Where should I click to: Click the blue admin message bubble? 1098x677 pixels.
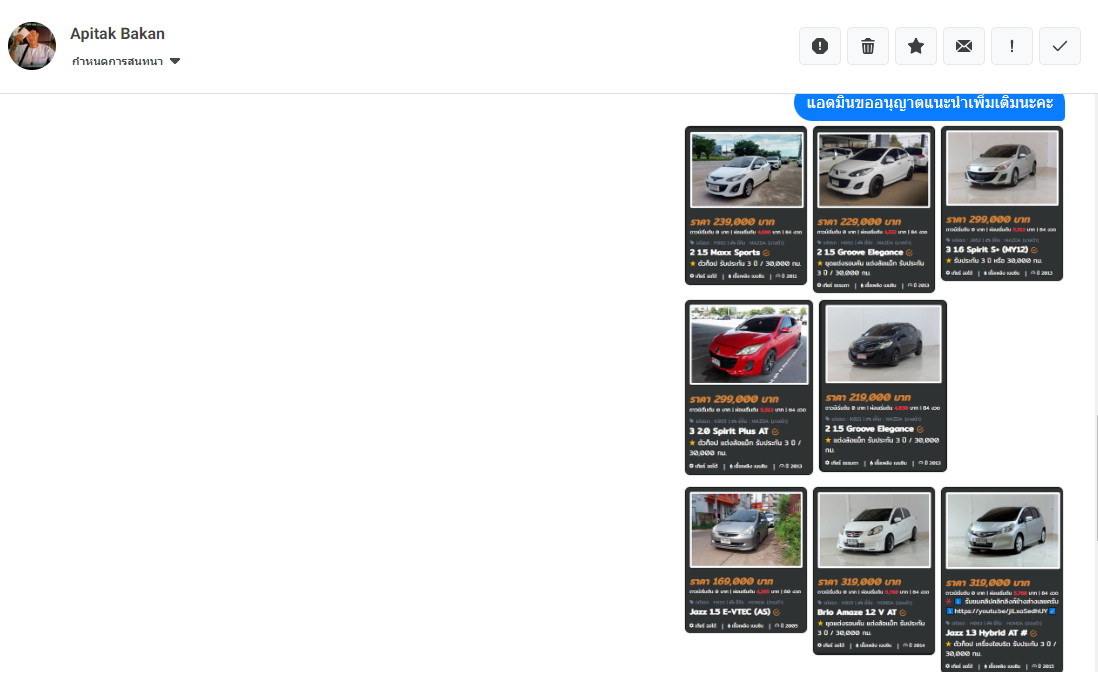point(929,104)
